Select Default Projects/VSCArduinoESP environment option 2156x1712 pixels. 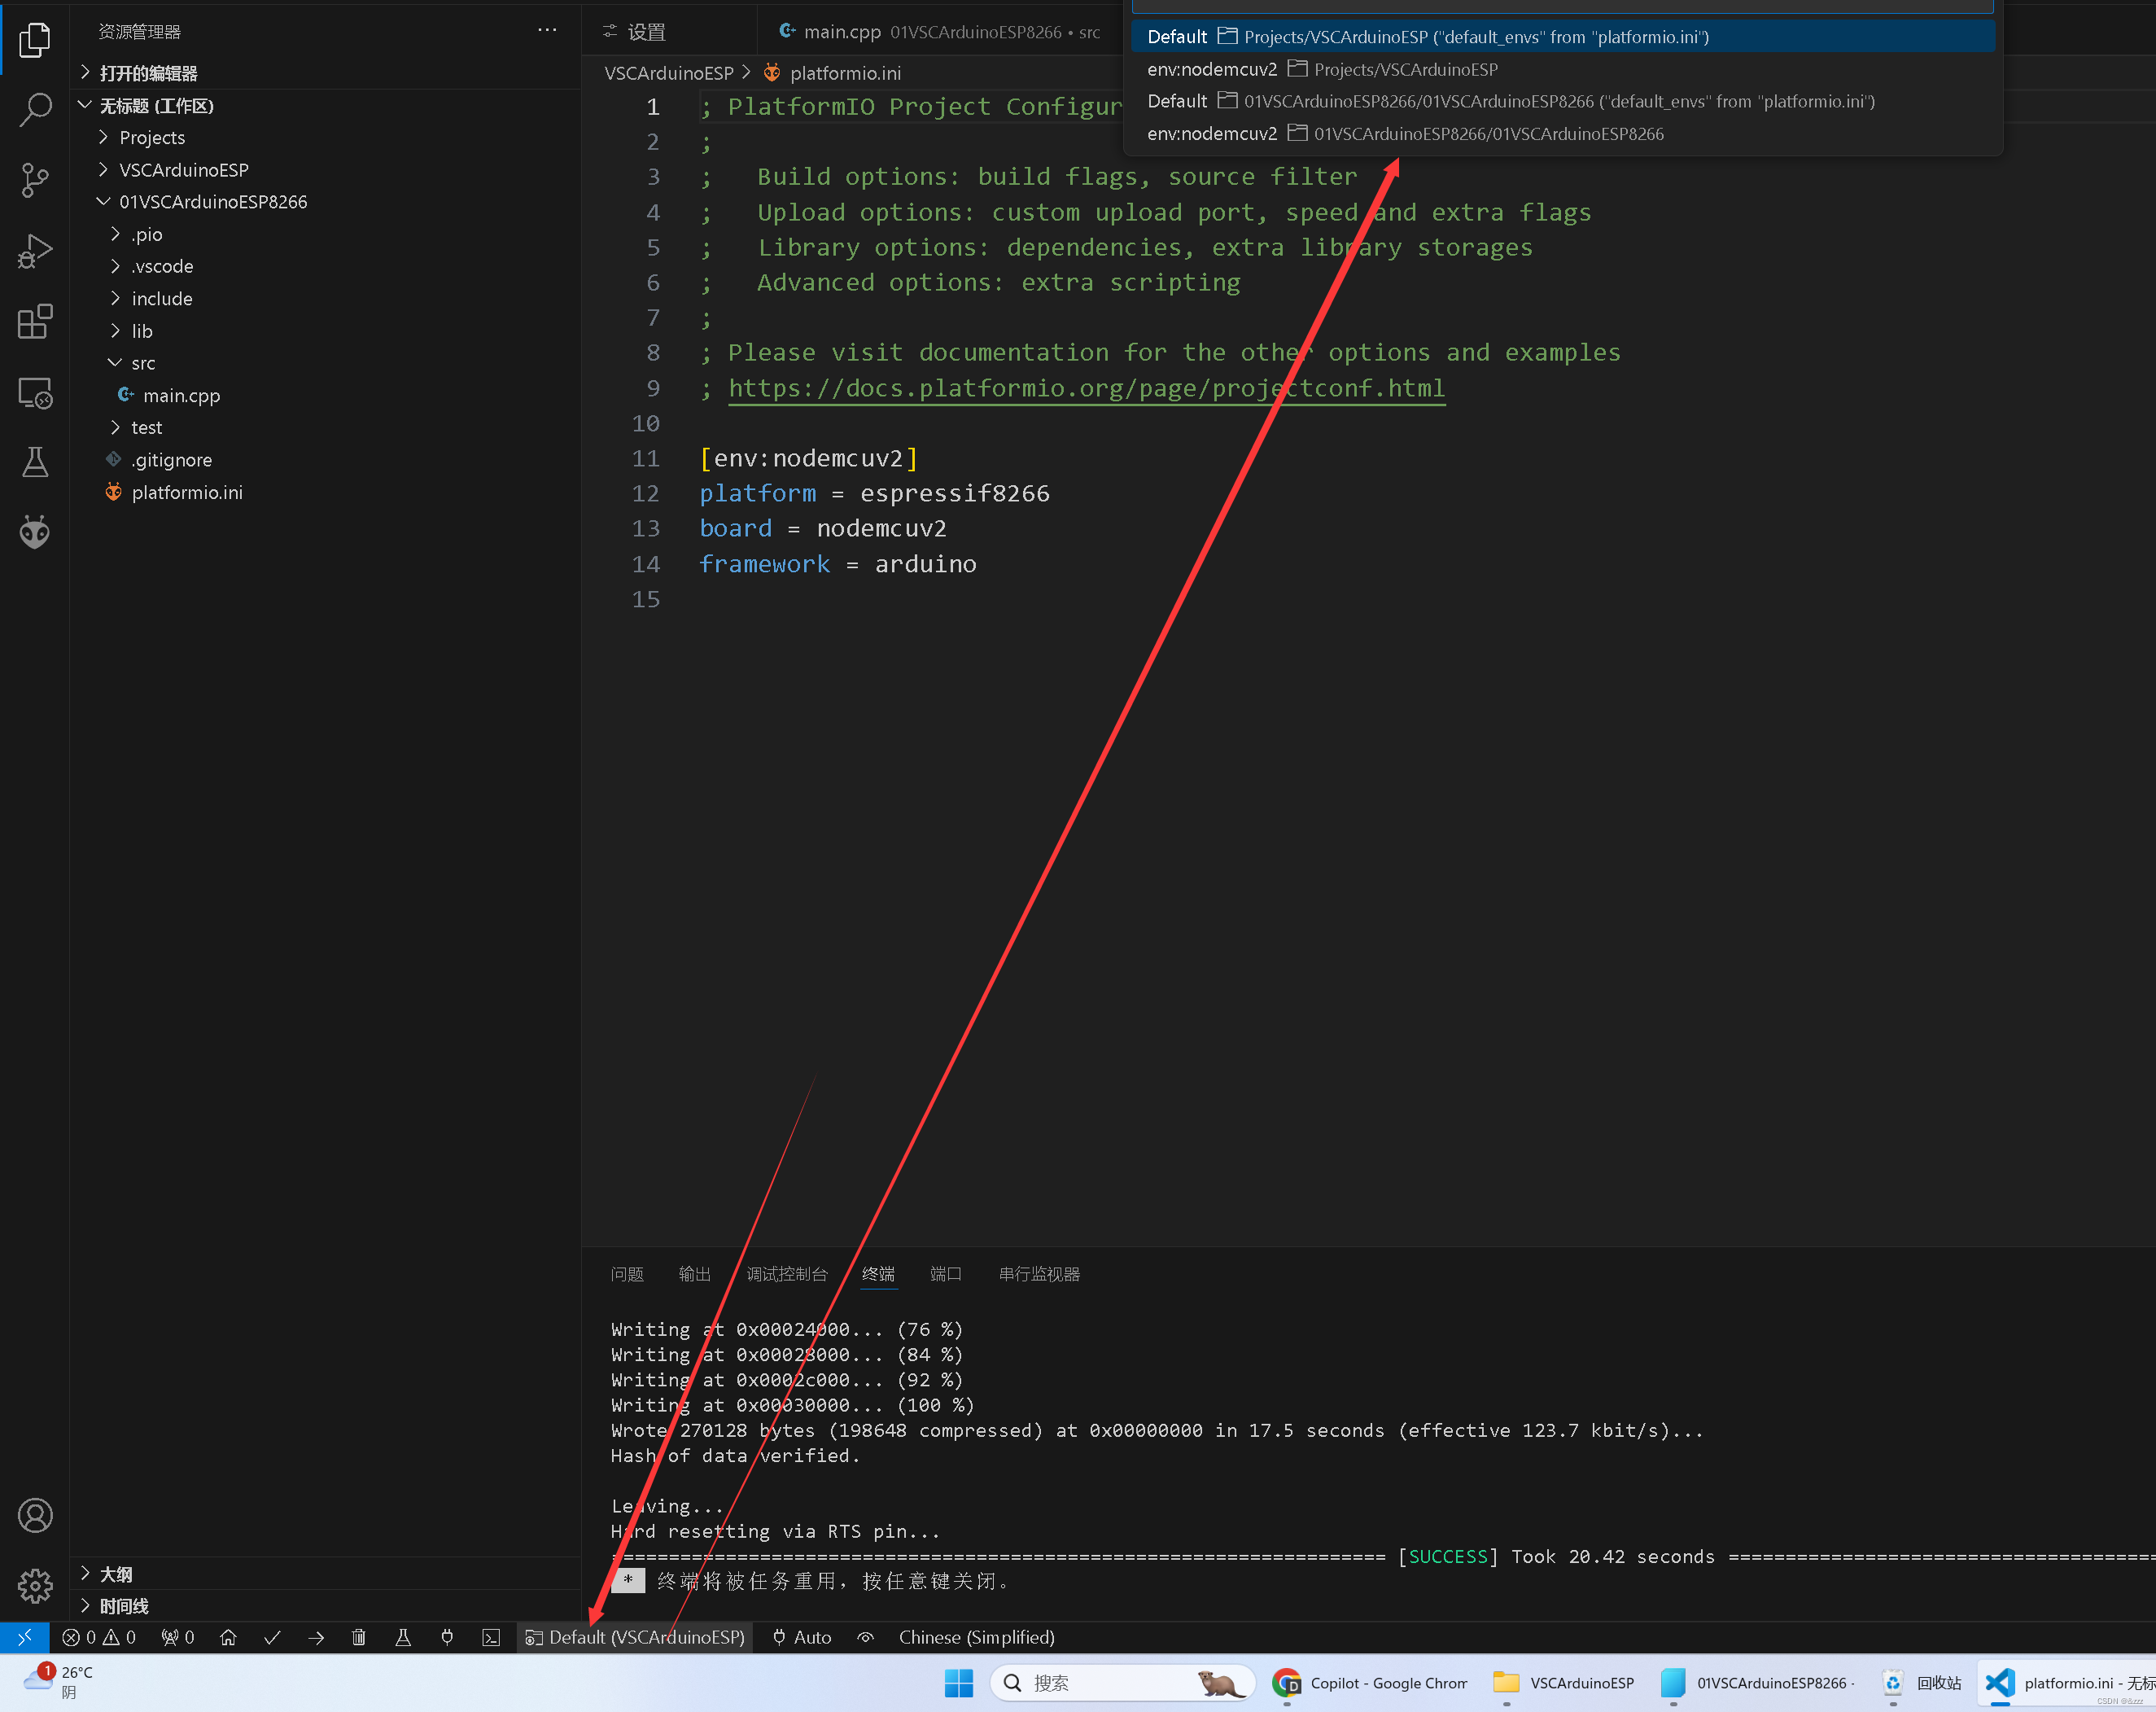point(1563,37)
